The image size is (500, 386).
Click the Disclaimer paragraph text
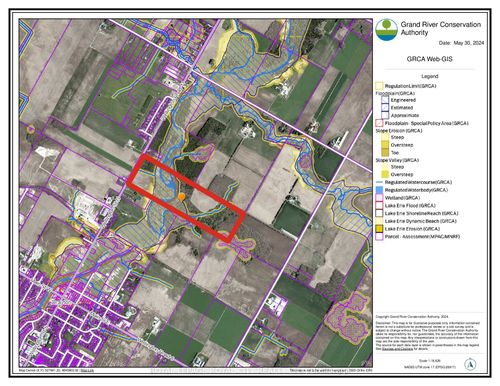point(428,335)
